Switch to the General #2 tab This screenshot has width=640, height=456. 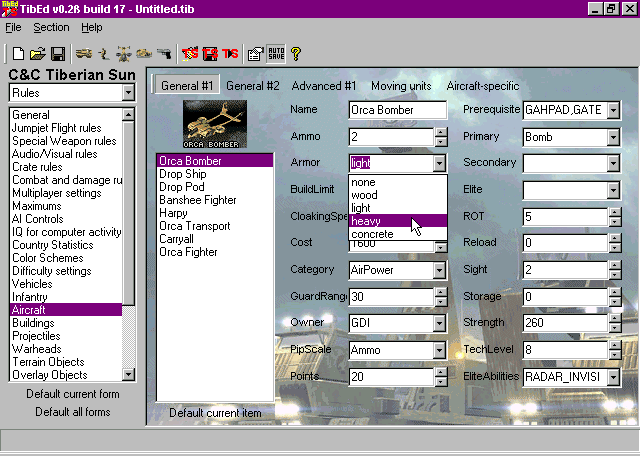point(253,86)
